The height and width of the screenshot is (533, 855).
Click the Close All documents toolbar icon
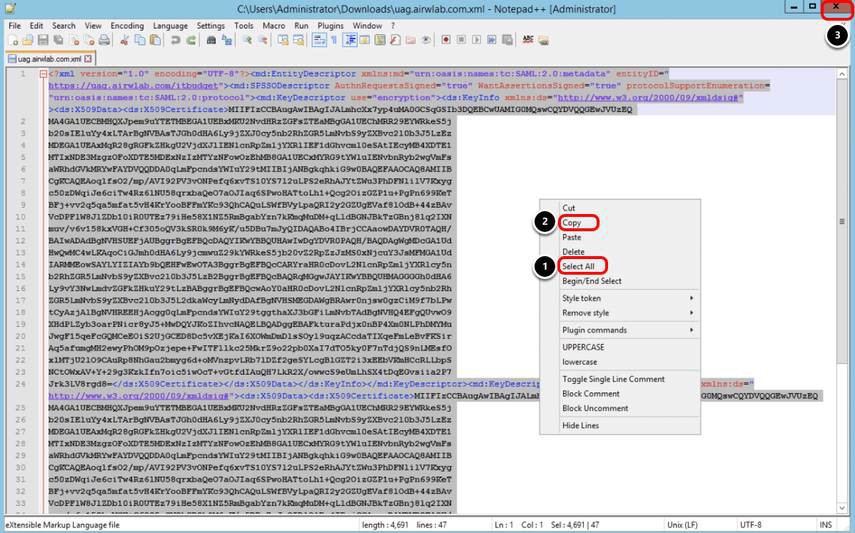pyautogui.click(x=91, y=40)
